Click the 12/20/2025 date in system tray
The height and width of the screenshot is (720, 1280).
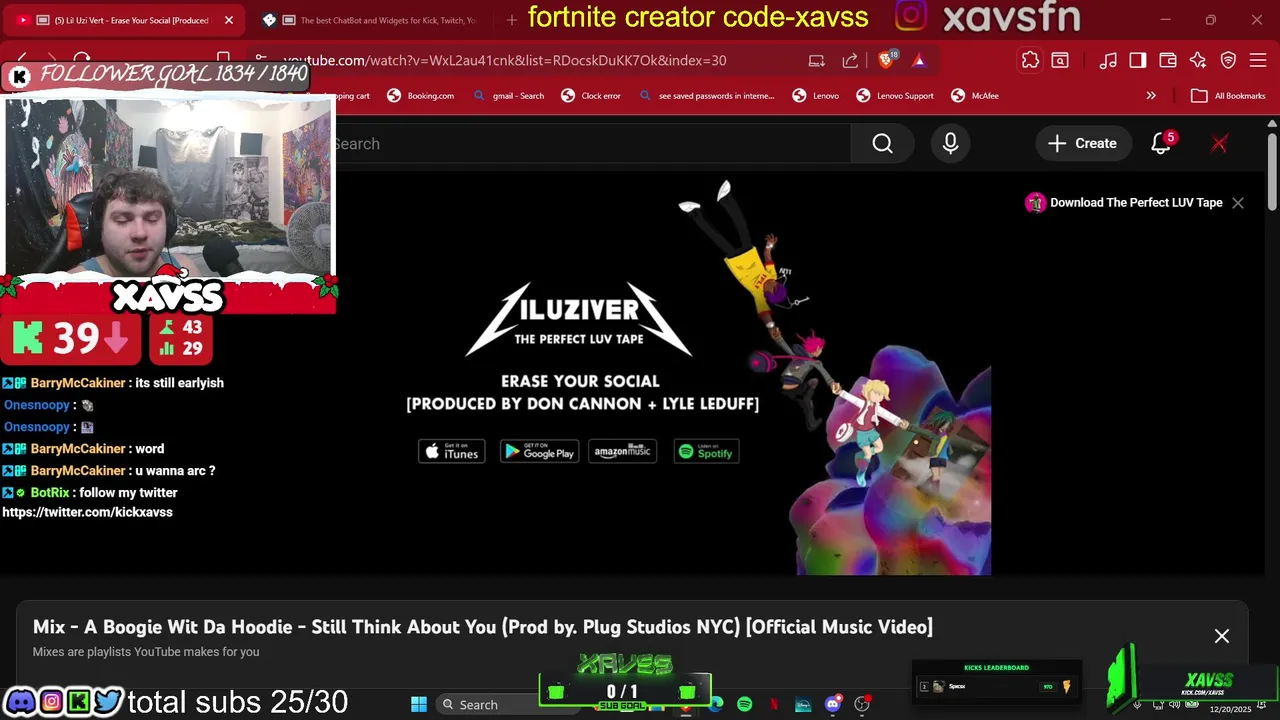tap(1230, 710)
